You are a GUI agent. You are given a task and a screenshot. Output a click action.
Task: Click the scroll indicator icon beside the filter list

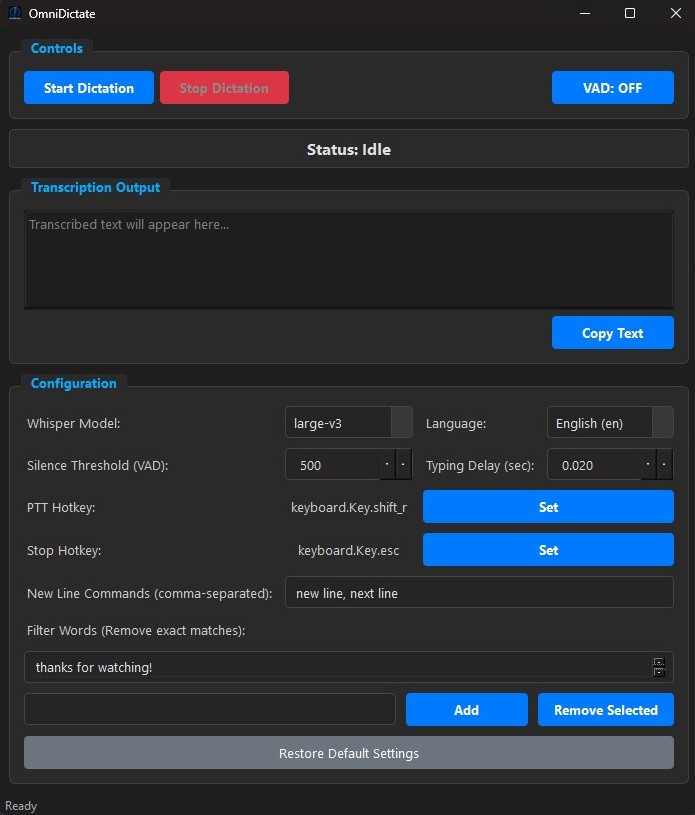click(x=659, y=666)
